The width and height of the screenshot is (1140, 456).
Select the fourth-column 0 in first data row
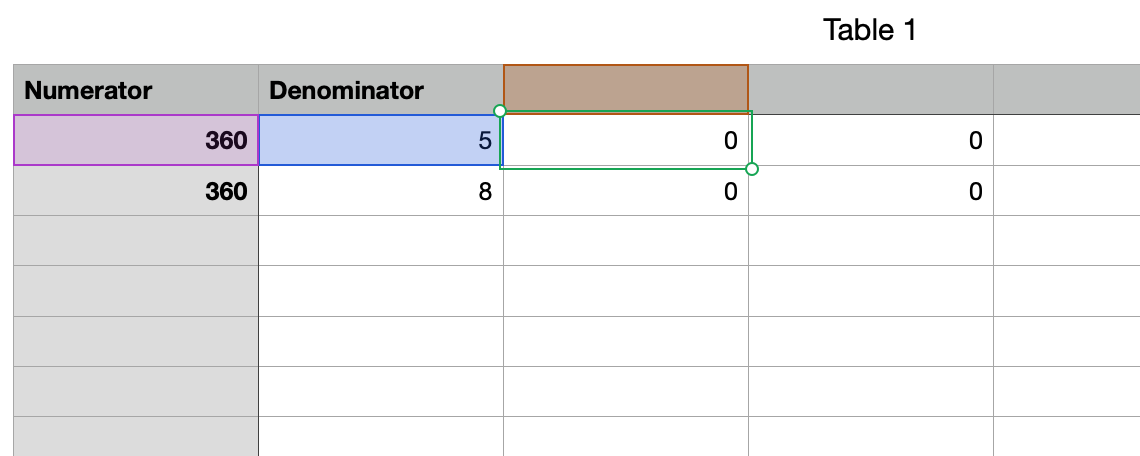click(x=870, y=140)
